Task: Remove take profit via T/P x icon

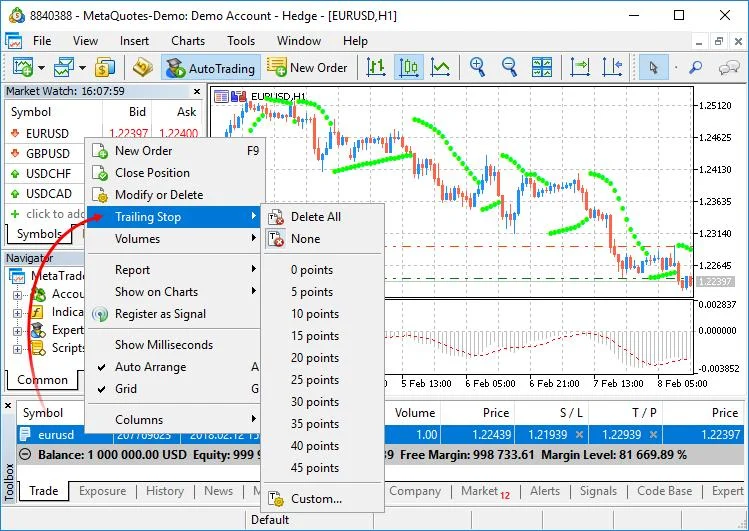Action: click(x=653, y=435)
